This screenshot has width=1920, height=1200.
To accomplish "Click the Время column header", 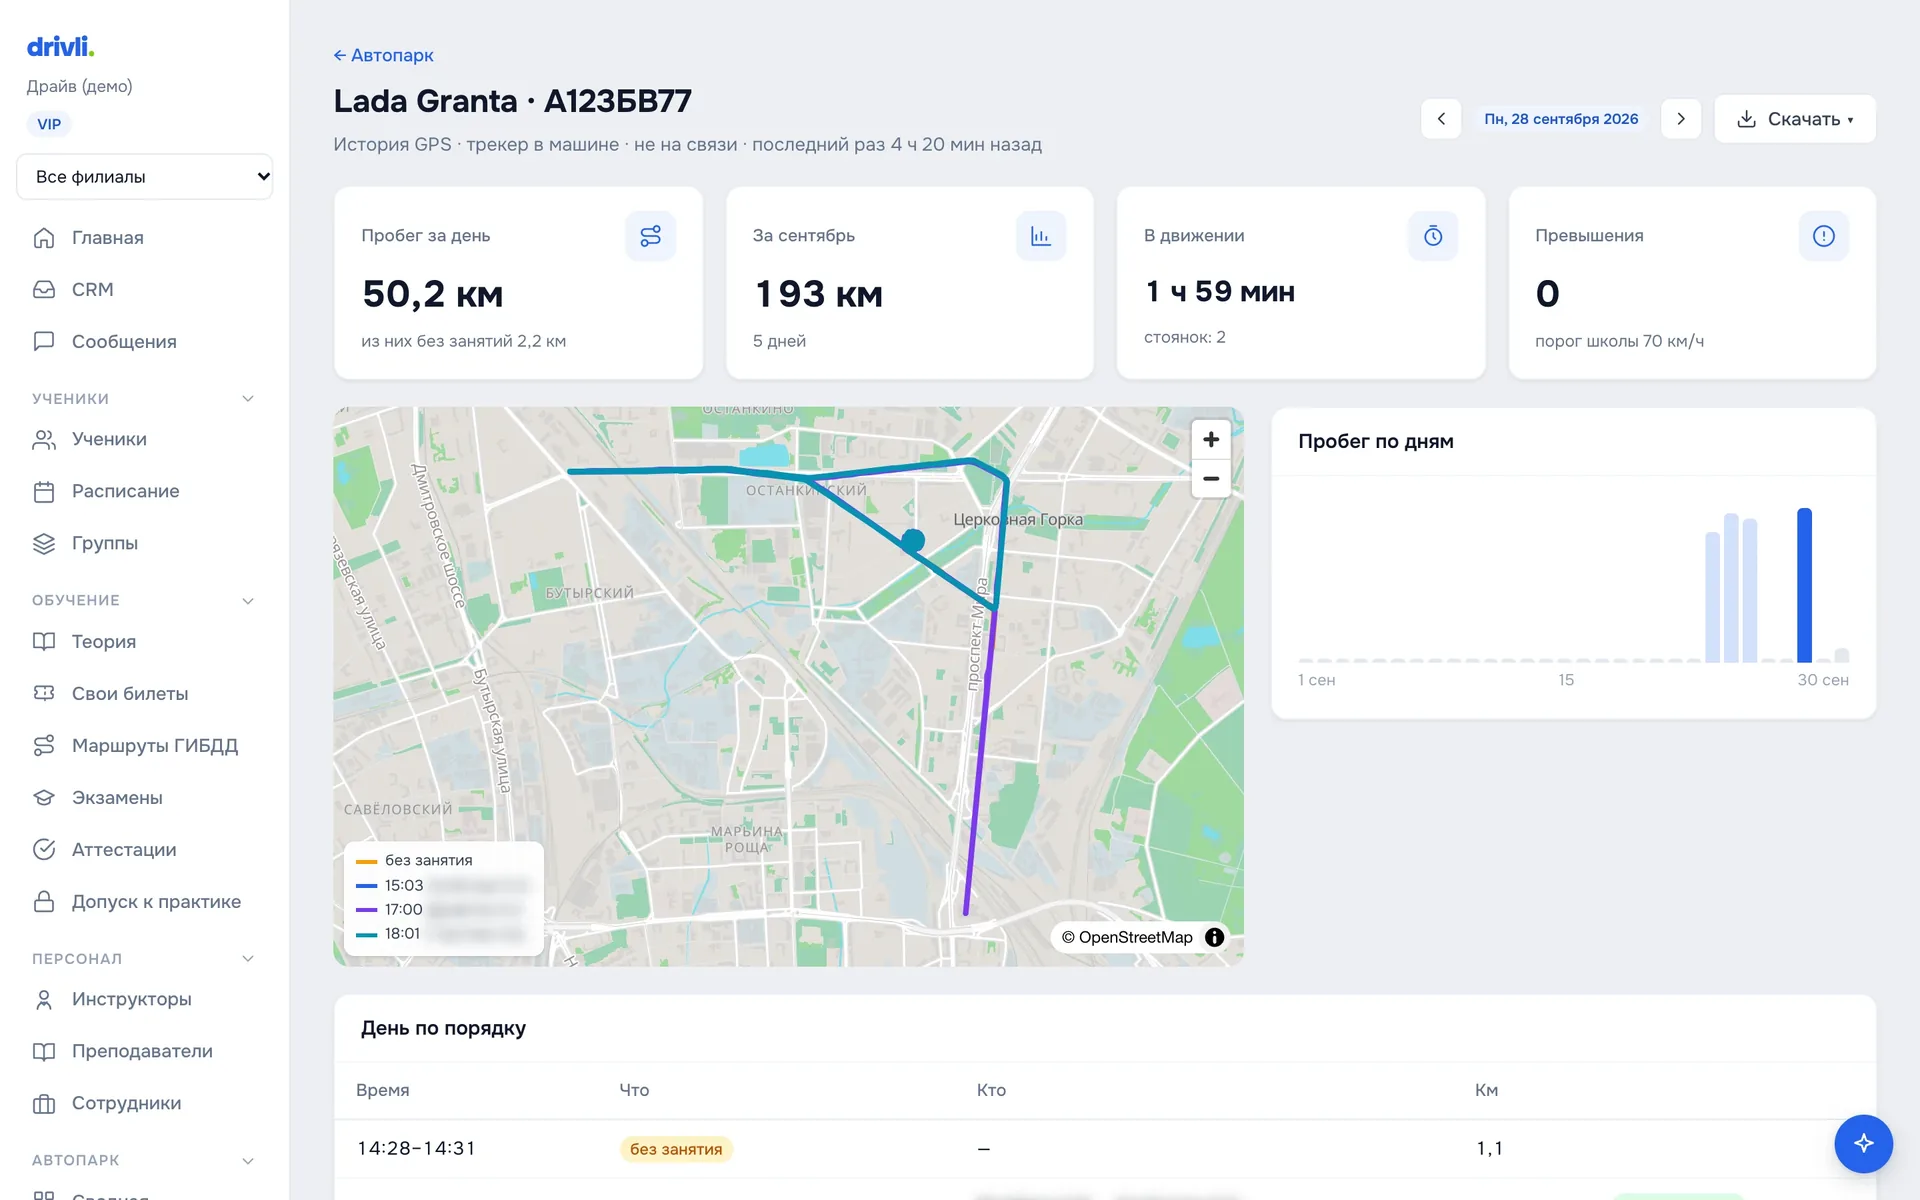I will pos(383,1090).
